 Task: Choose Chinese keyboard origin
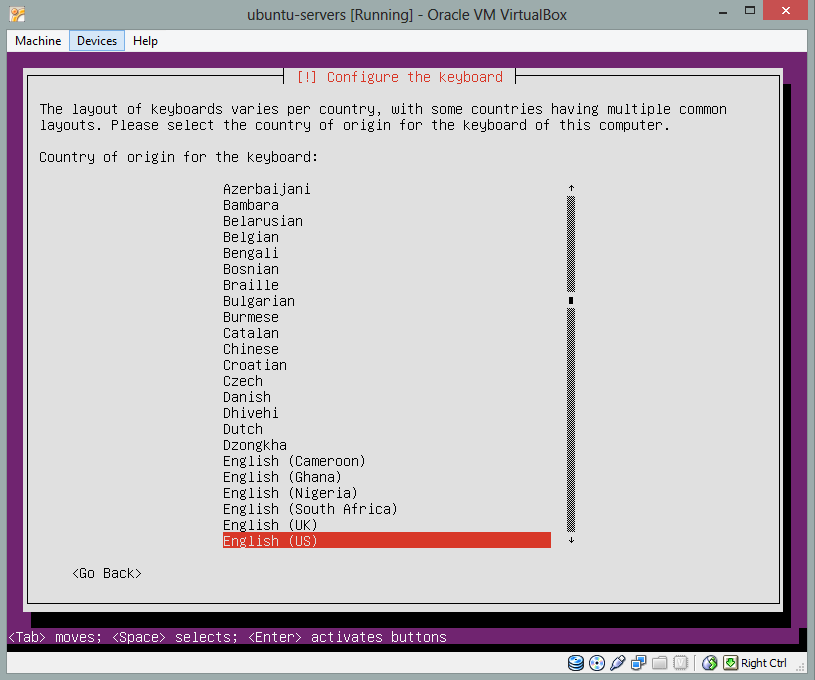click(251, 349)
